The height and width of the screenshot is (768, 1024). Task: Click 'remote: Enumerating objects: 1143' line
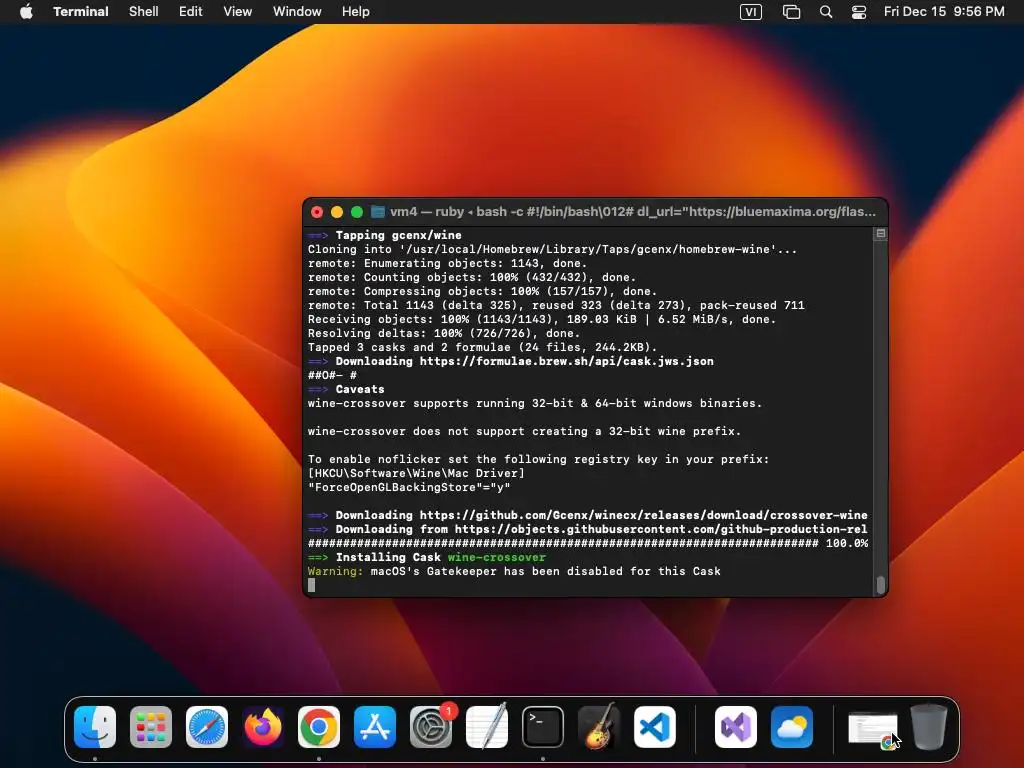(447, 263)
